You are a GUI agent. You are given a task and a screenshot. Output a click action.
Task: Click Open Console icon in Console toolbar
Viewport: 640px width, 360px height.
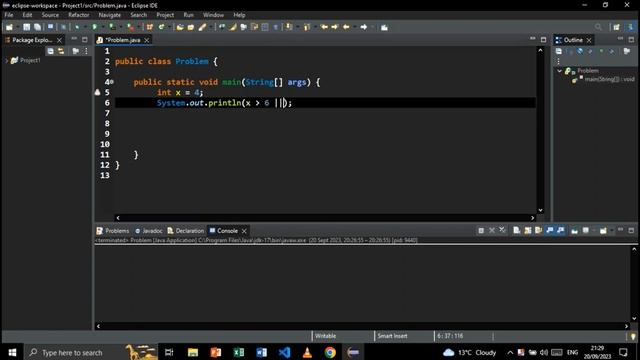[603, 231]
